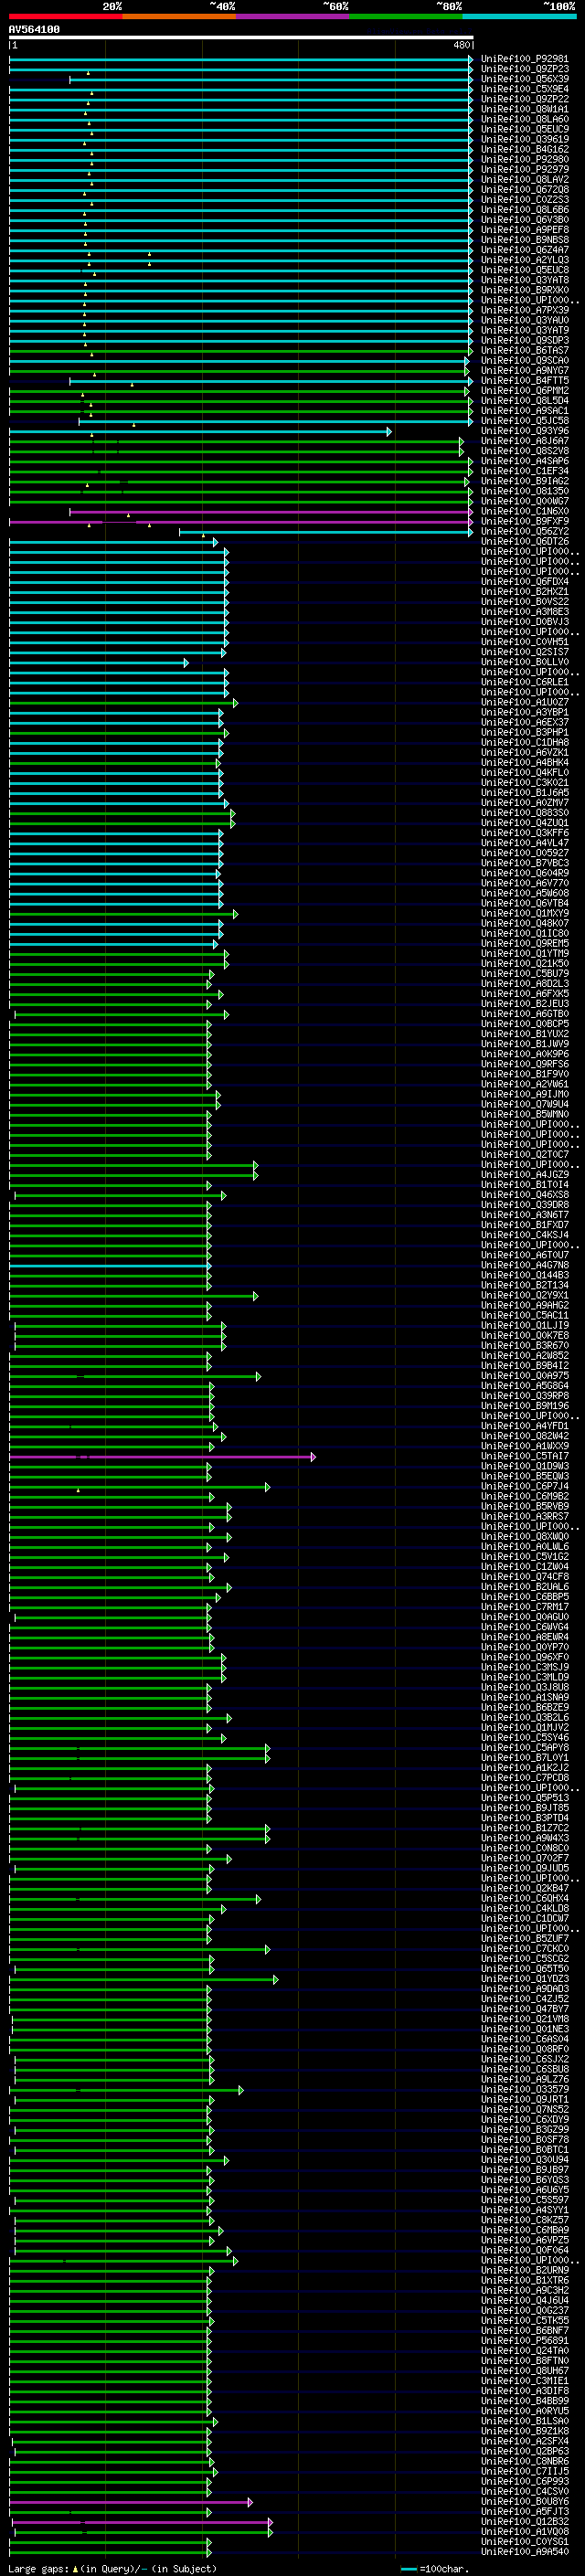Select hit label UniRef100_A4JGZ9

pyautogui.click(x=525, y=1174)
